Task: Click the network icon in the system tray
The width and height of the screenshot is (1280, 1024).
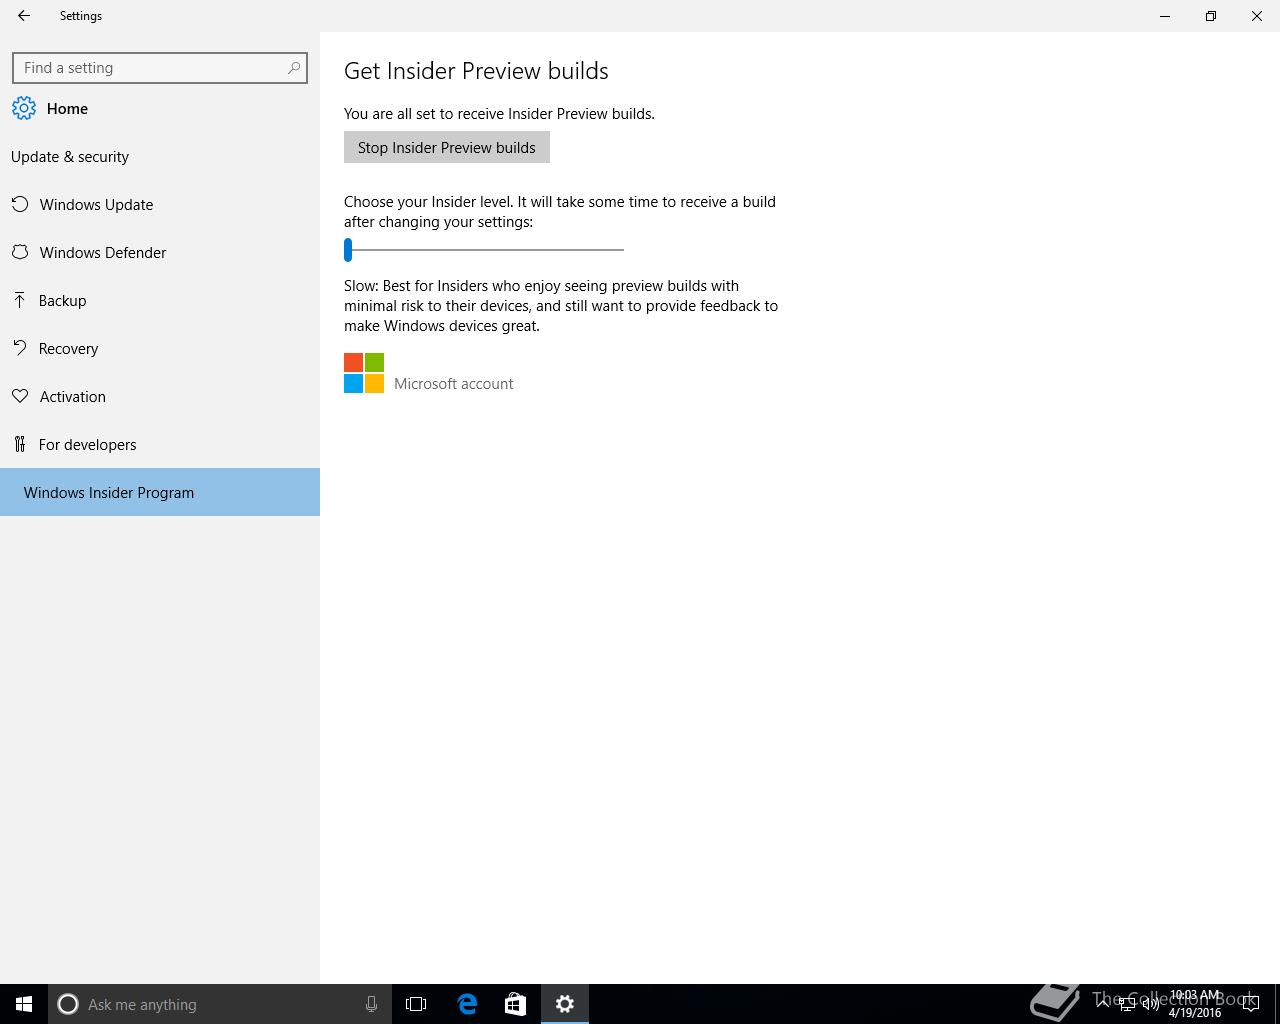Action: coord(1126,1004)
